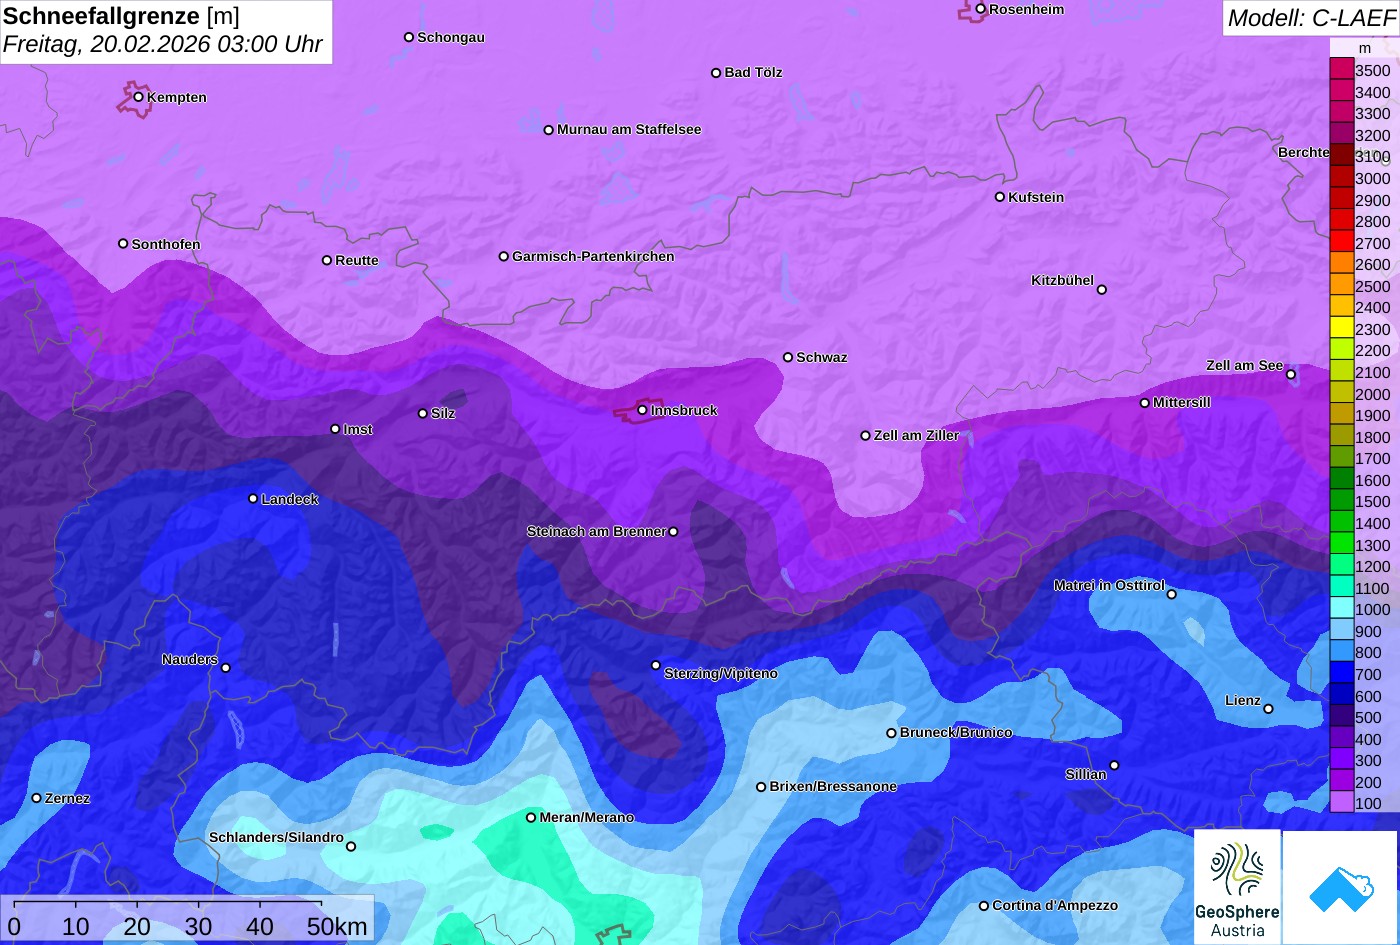The height and width of the screenshot is (945, 1400).
Task: Click the Kitzbühel location marker
Action: click(x=1102, y=290)
